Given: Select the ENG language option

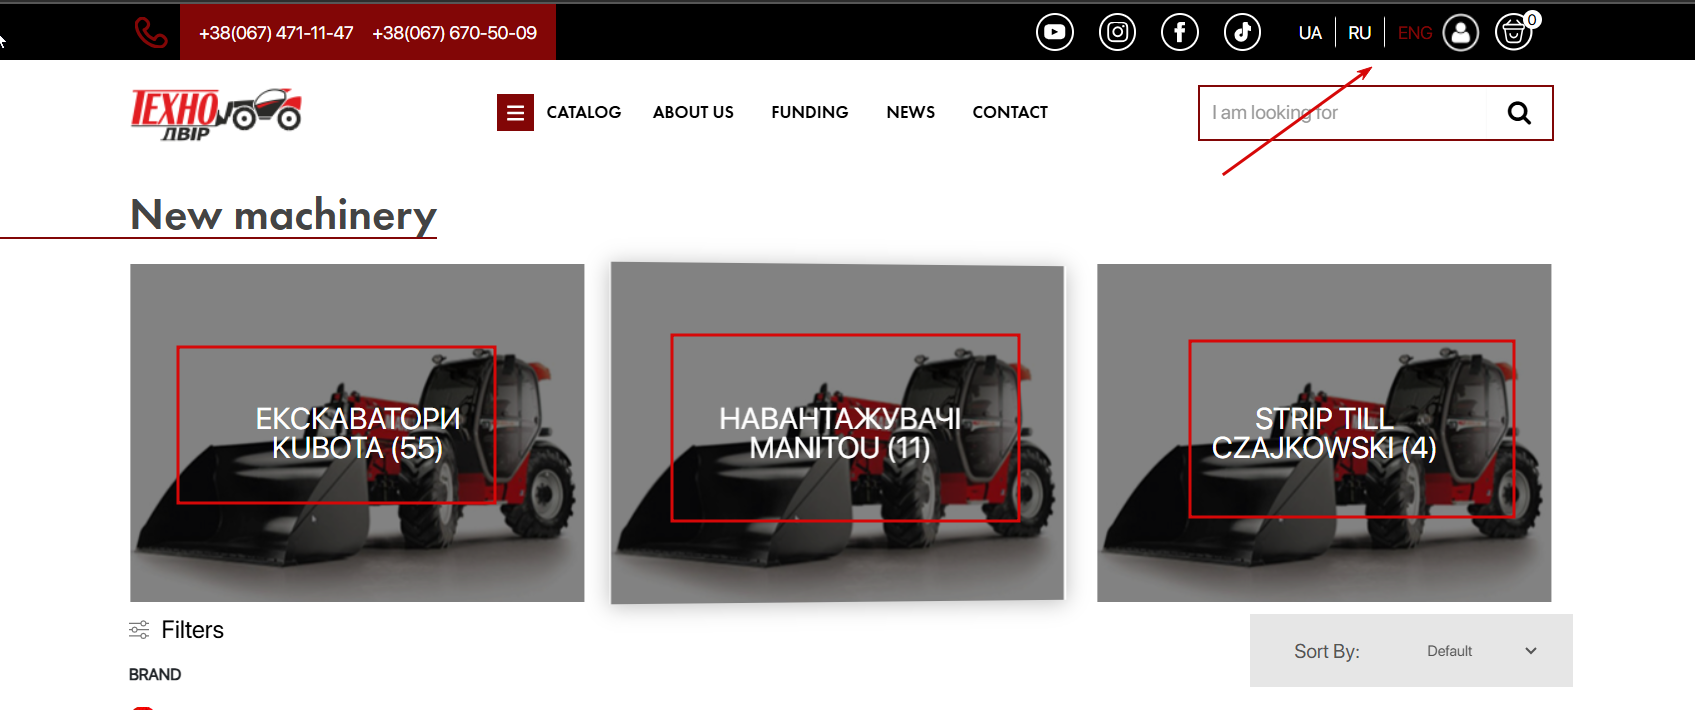Looking at the screenshot, I should [x=1415, y=33].
